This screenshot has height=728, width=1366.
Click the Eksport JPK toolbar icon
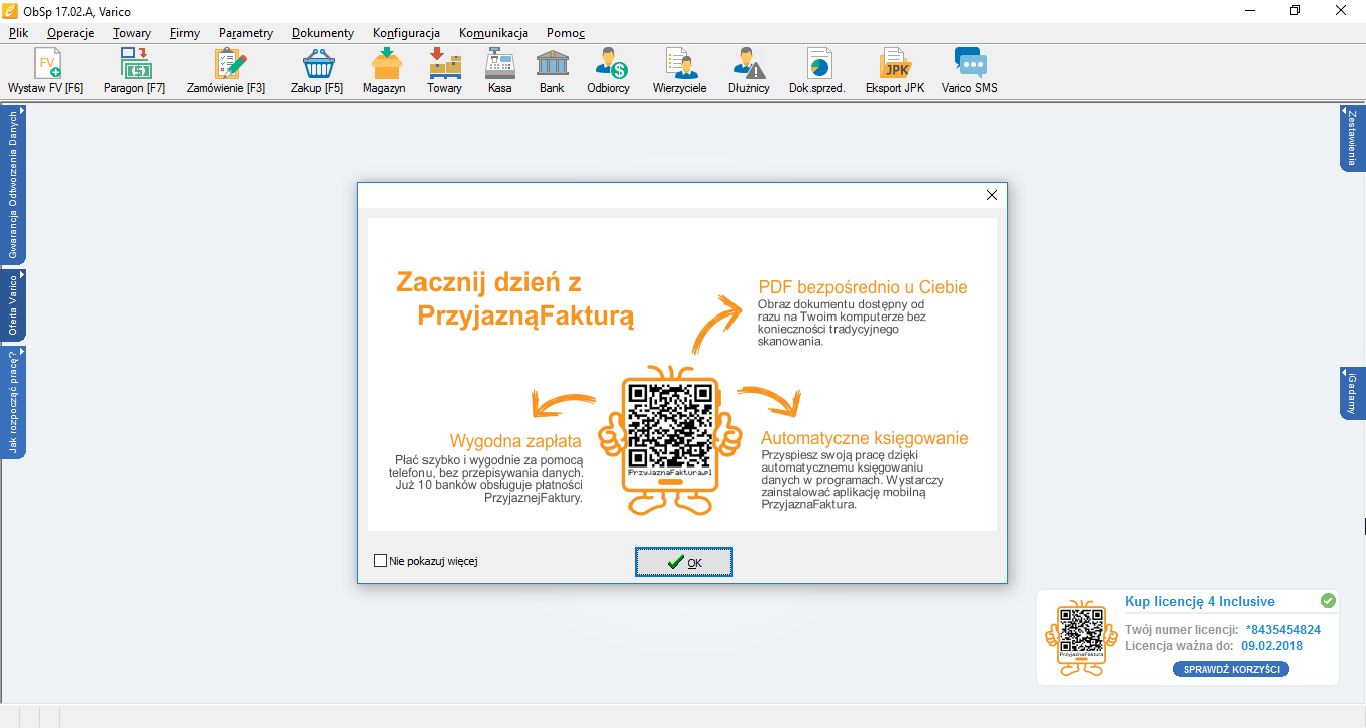tap(895, 71)
